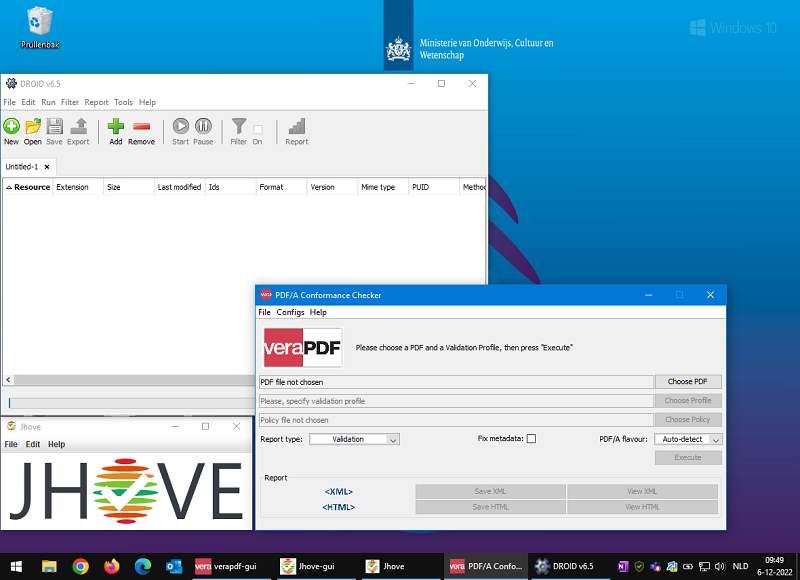
Task: Start identification with the Start icon
Action: click(181, 131)
